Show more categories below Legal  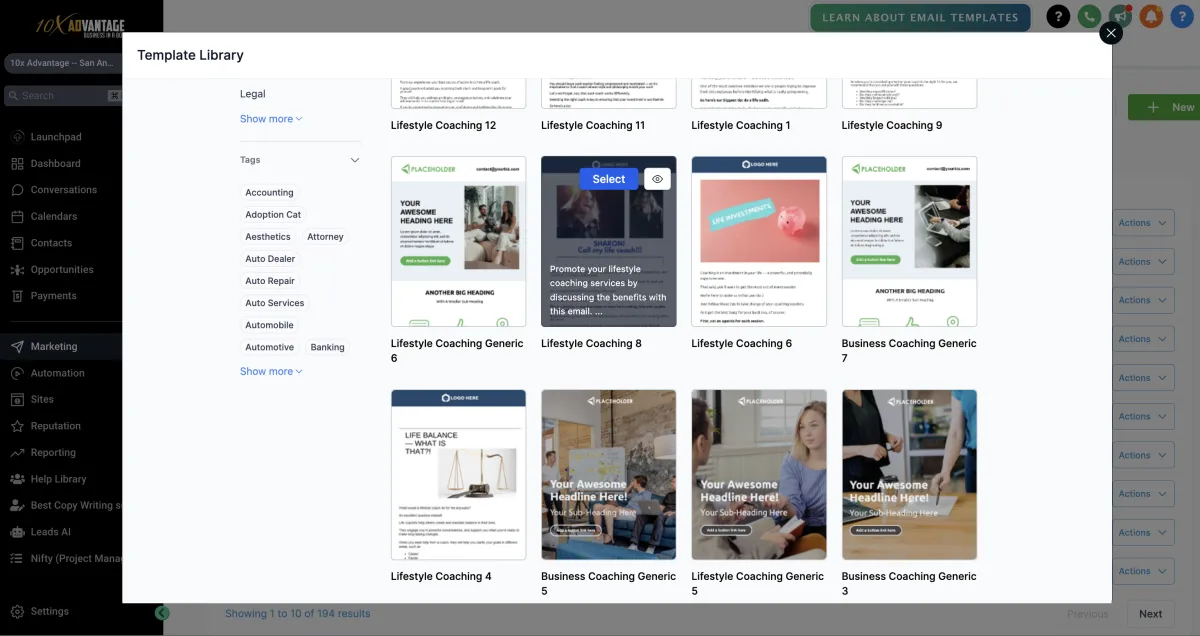coord(271,119)
